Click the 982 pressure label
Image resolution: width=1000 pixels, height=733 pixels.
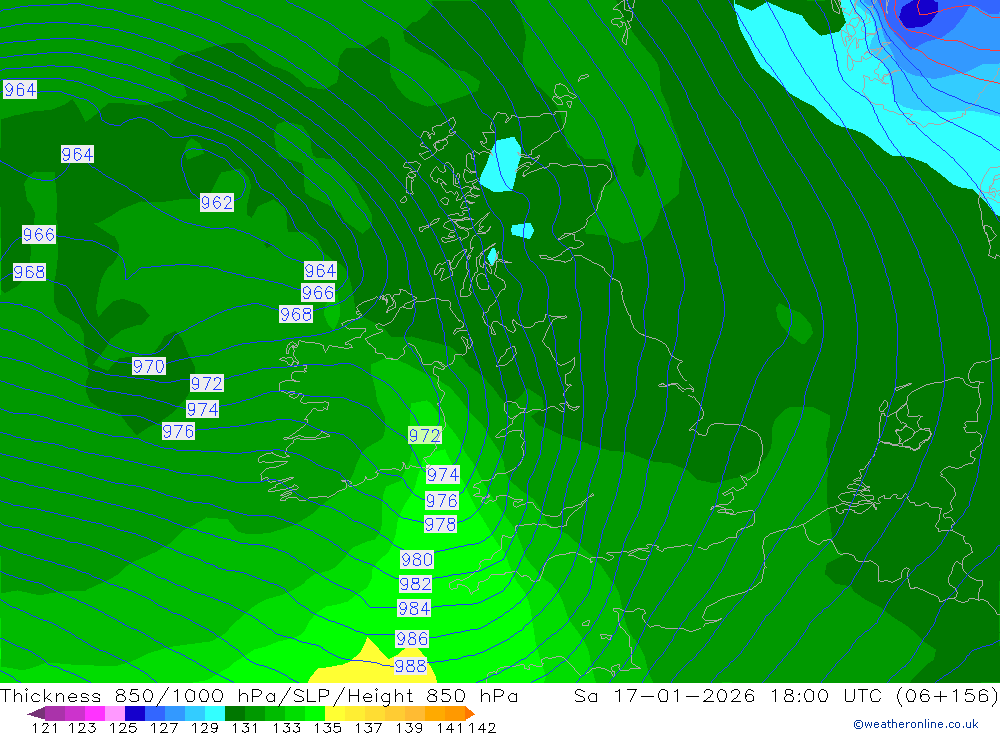point(415,584)
